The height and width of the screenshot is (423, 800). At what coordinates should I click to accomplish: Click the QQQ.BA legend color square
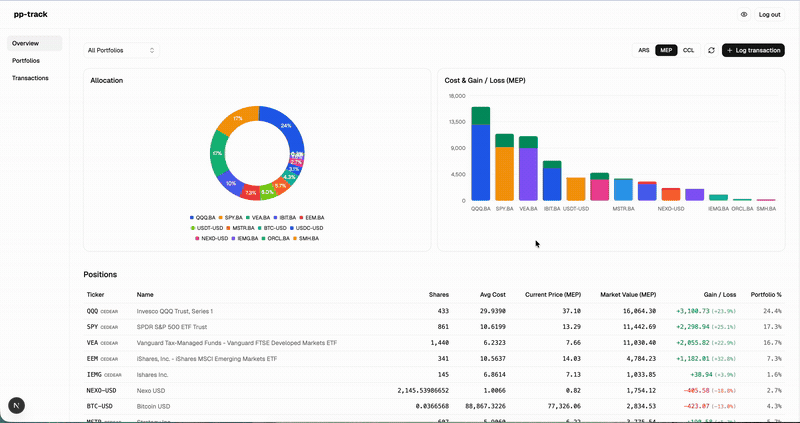[192, 218]
